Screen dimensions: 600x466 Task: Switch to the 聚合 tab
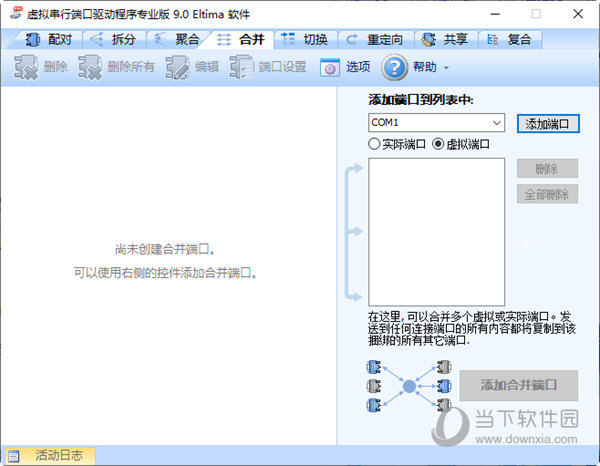pyautogui.click(x=178, y=39)
